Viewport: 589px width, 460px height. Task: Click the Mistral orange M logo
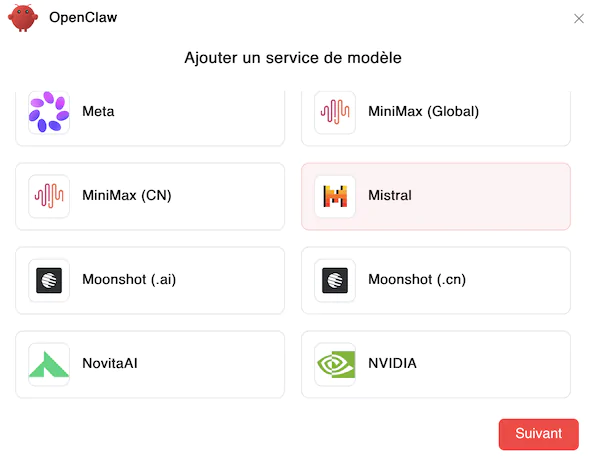[x=335, y=196]
